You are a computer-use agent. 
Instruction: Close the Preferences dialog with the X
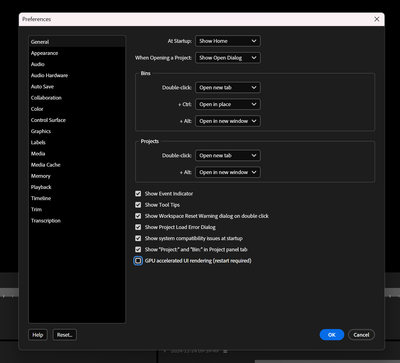(x=377, y=19)
